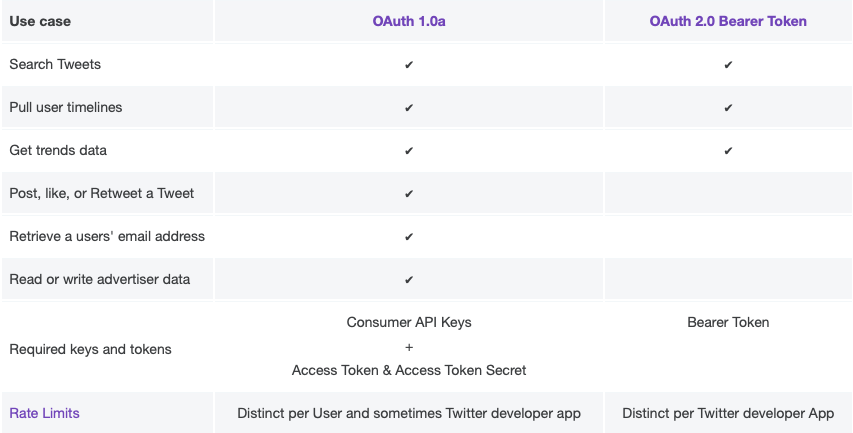
Task: Open the Rate Limits link
Action: pos(44,413)
